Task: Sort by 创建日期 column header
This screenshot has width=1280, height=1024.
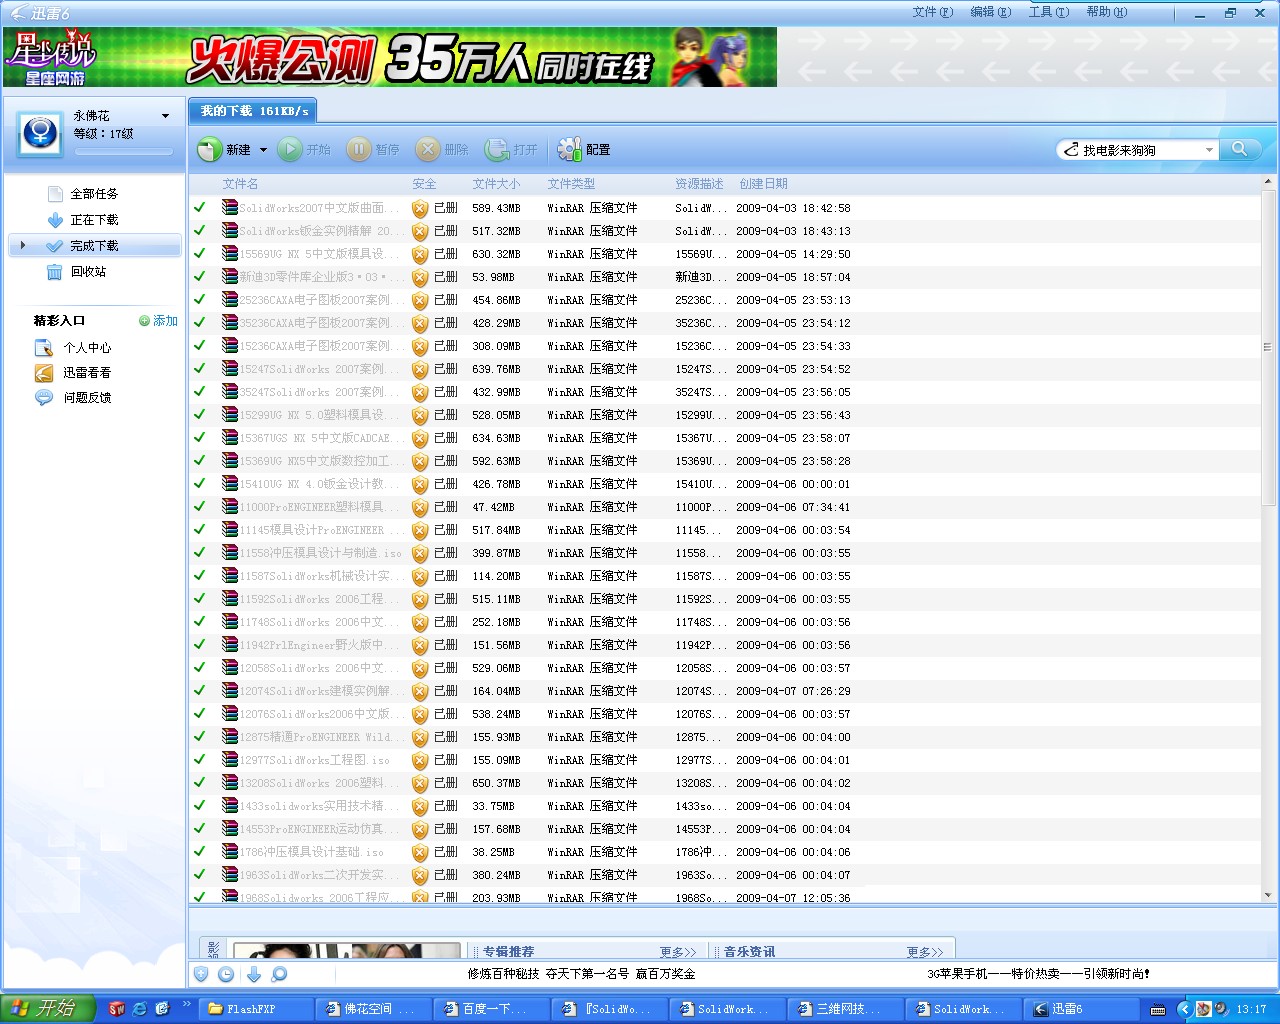Action: pyautogui.click(x=763, y=184)
